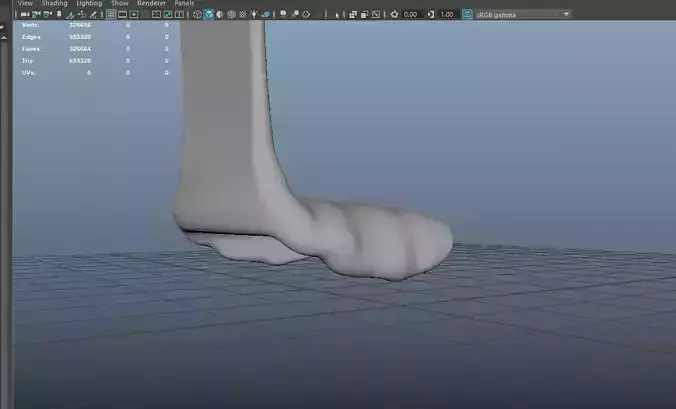The height and width of the screenshot is (409, 676).
Task: Toggle 2D Pan/Zoom icon
Action: [82, 14]
